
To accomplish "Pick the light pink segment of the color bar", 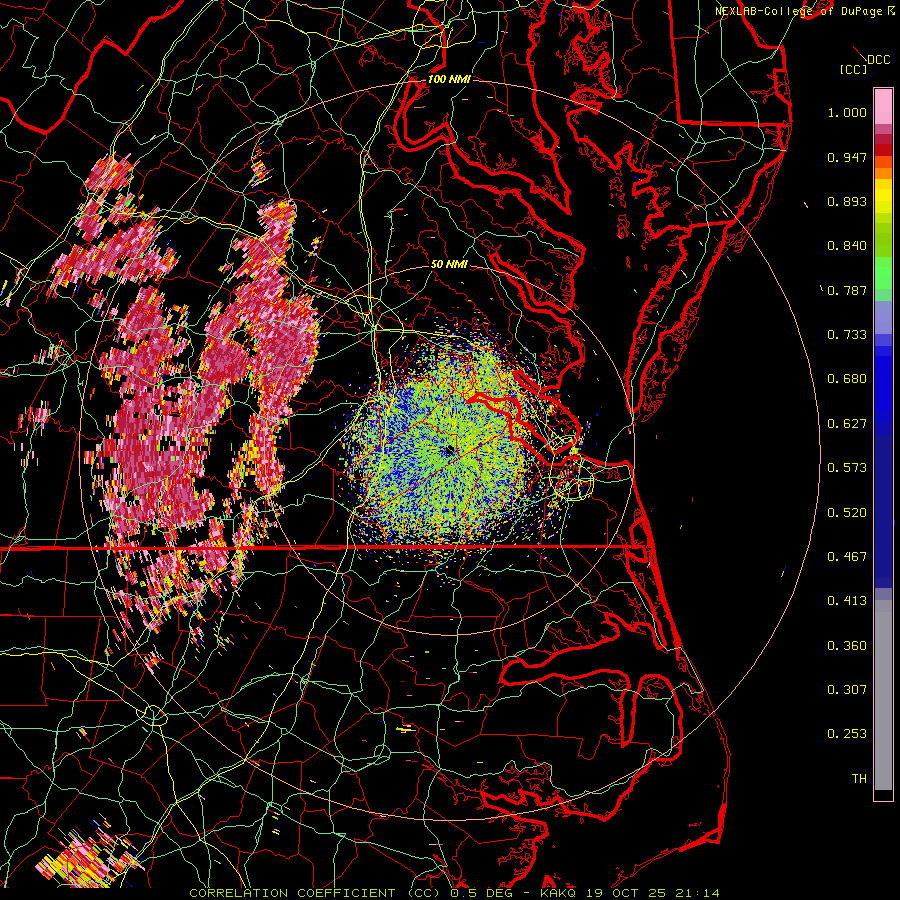I will pos(883,107).
